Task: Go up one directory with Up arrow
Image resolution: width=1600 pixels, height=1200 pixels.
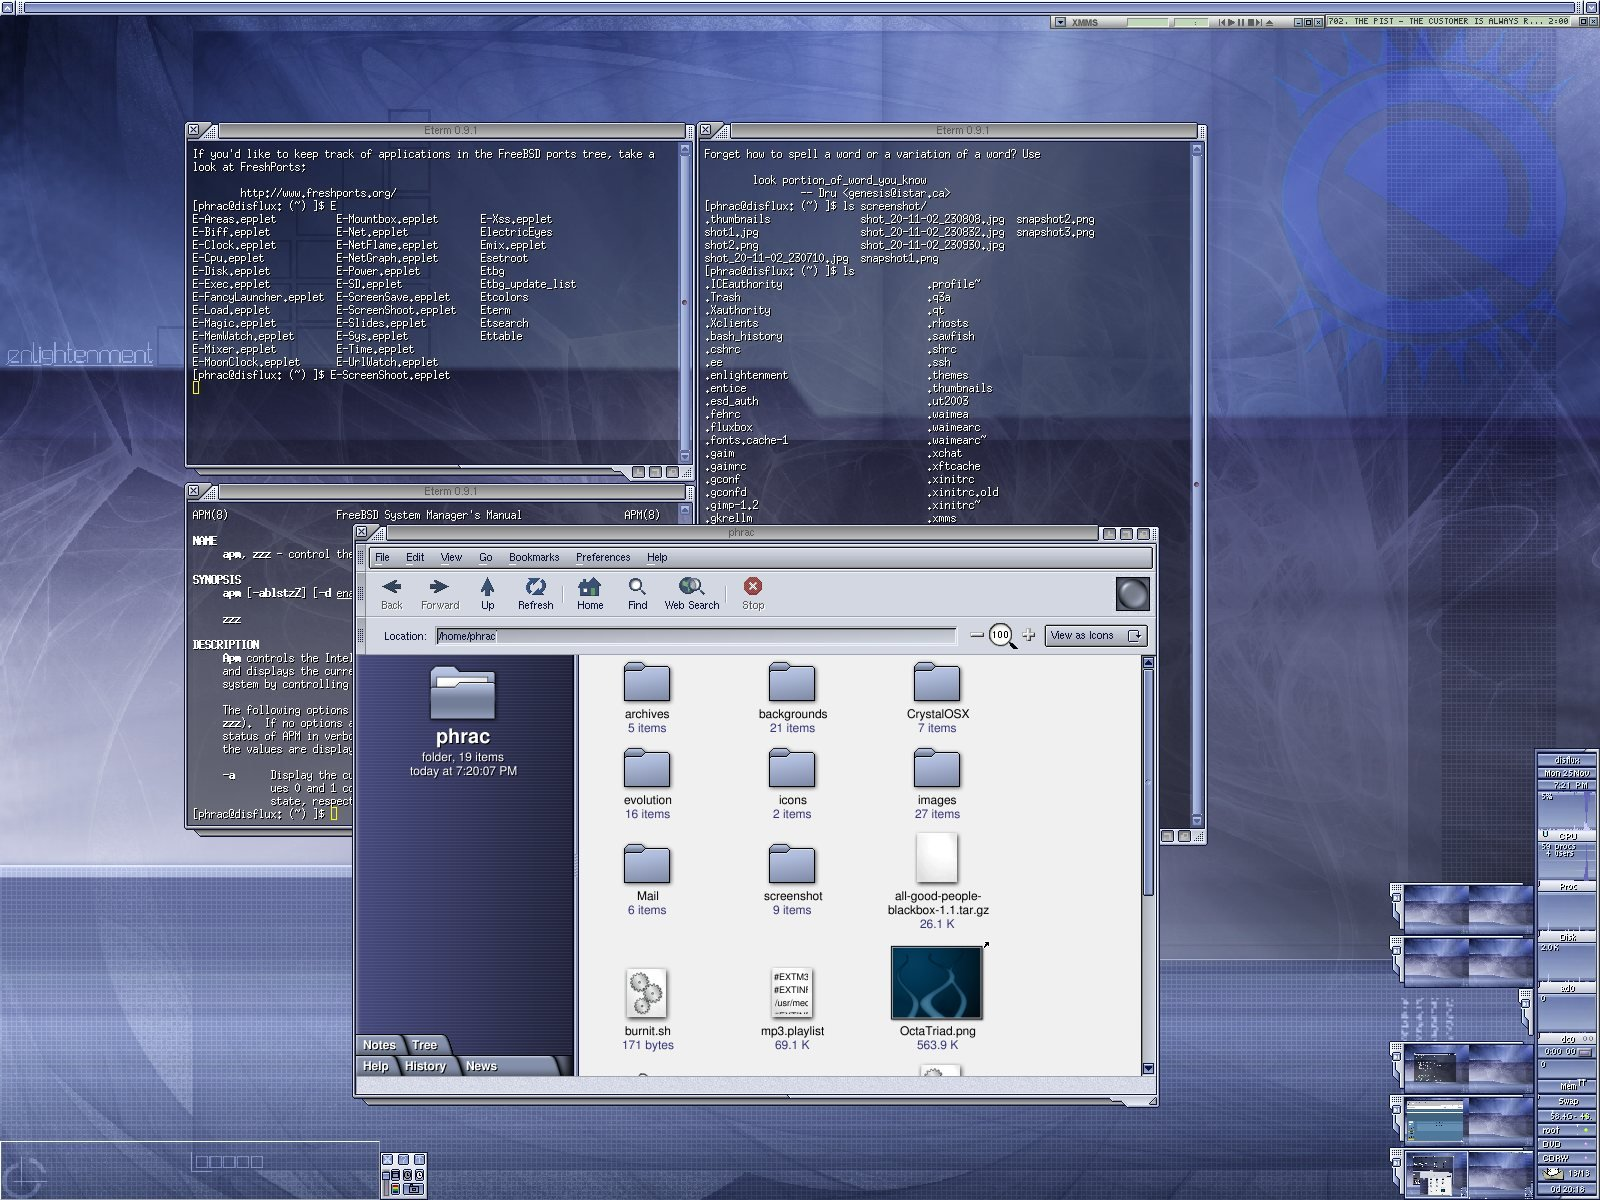Action: point(487,592)
